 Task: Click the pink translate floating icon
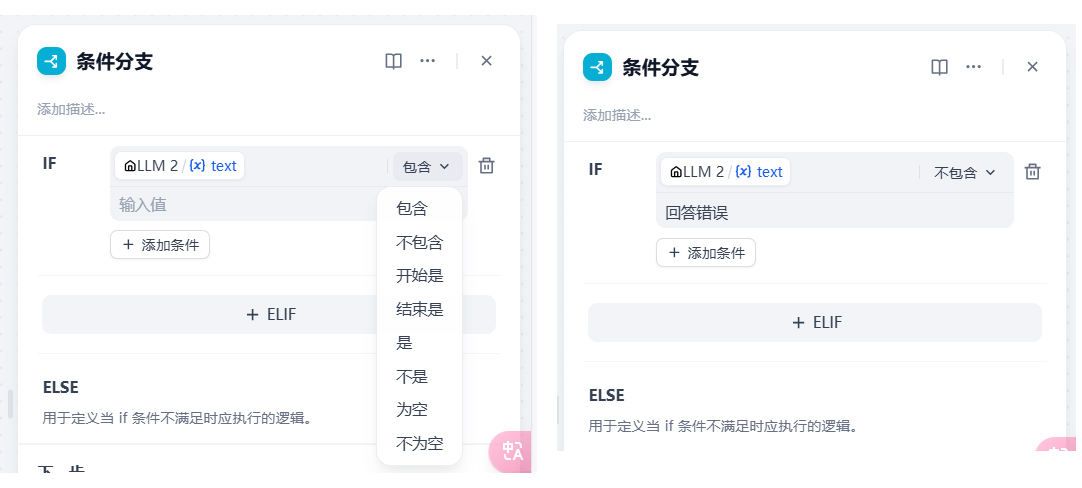512,451
